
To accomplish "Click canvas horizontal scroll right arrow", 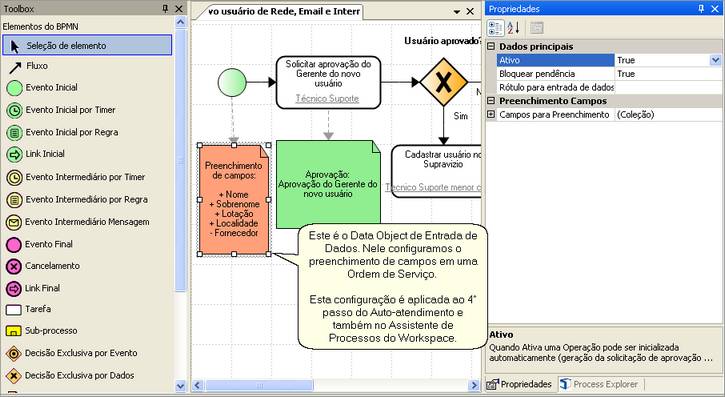I will pyautogui.click(x=474, y=385).
